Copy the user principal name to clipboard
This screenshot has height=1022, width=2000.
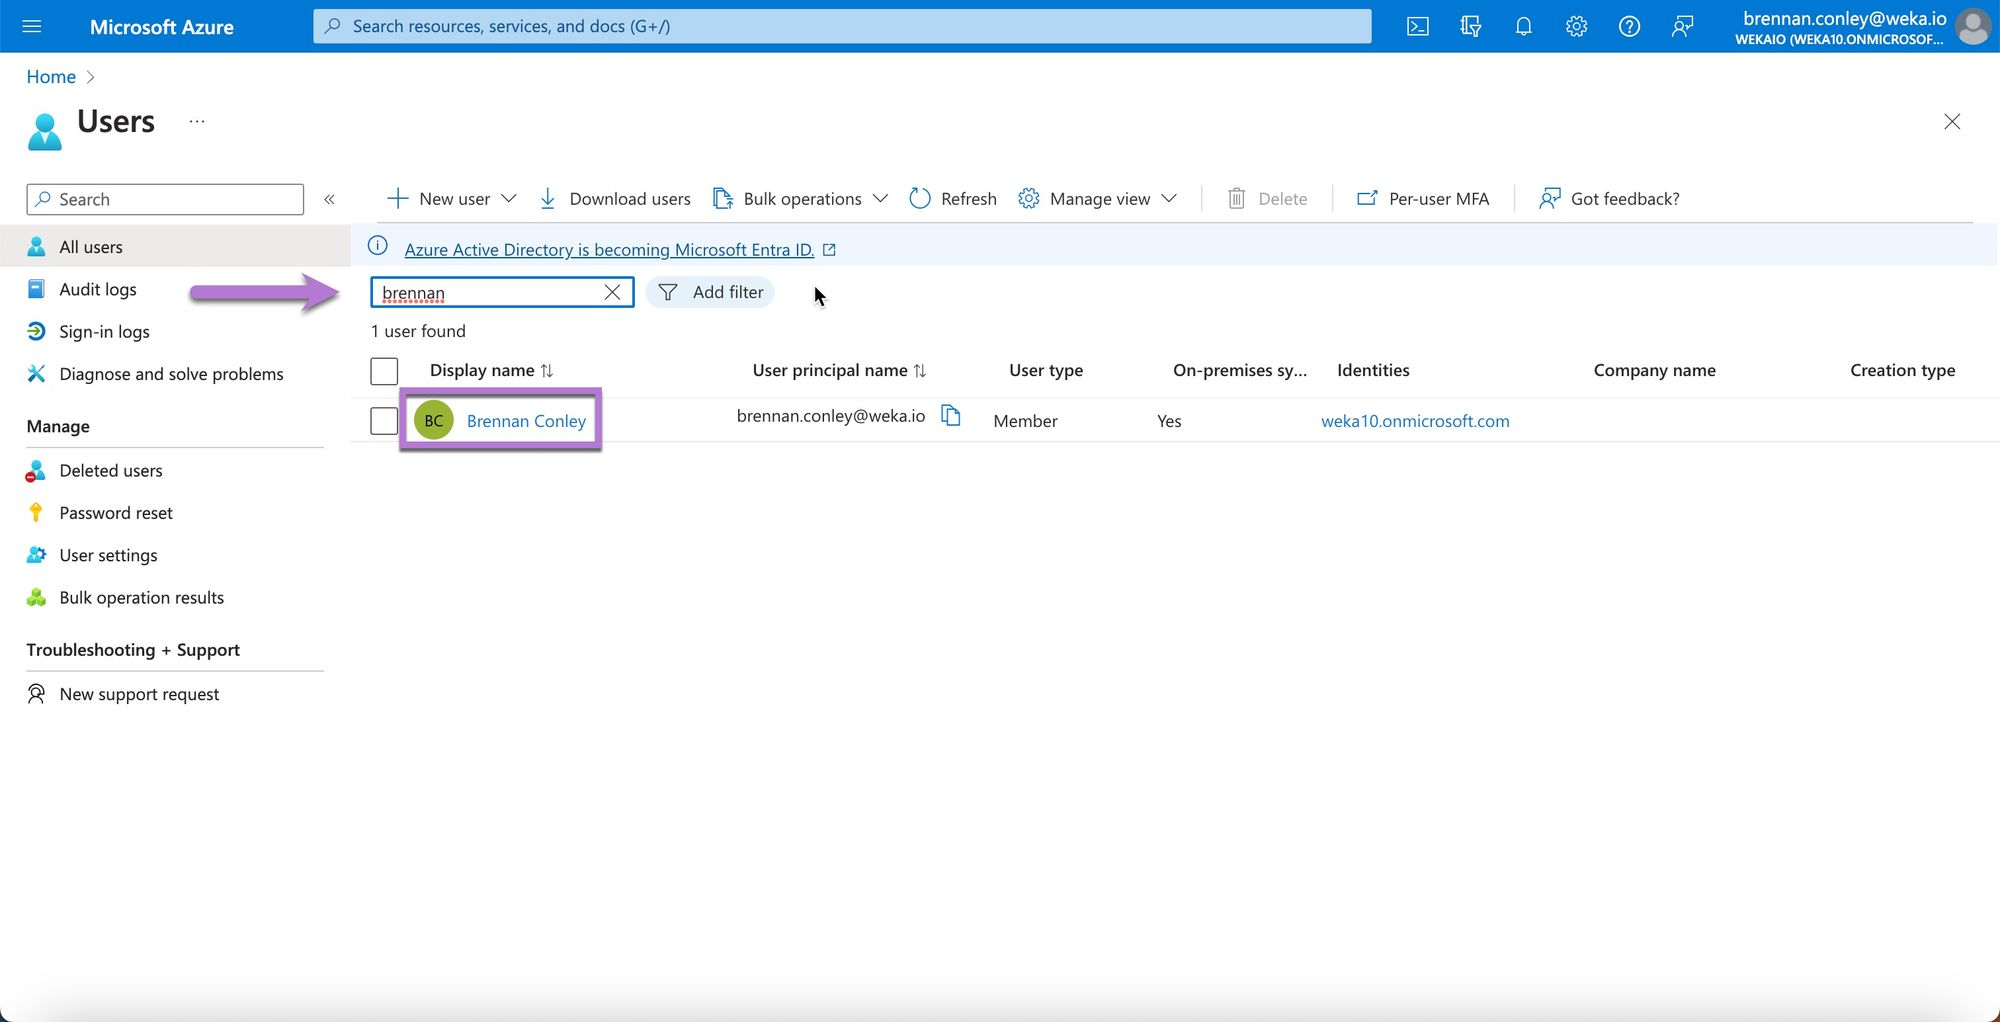(x=951, y=416)
